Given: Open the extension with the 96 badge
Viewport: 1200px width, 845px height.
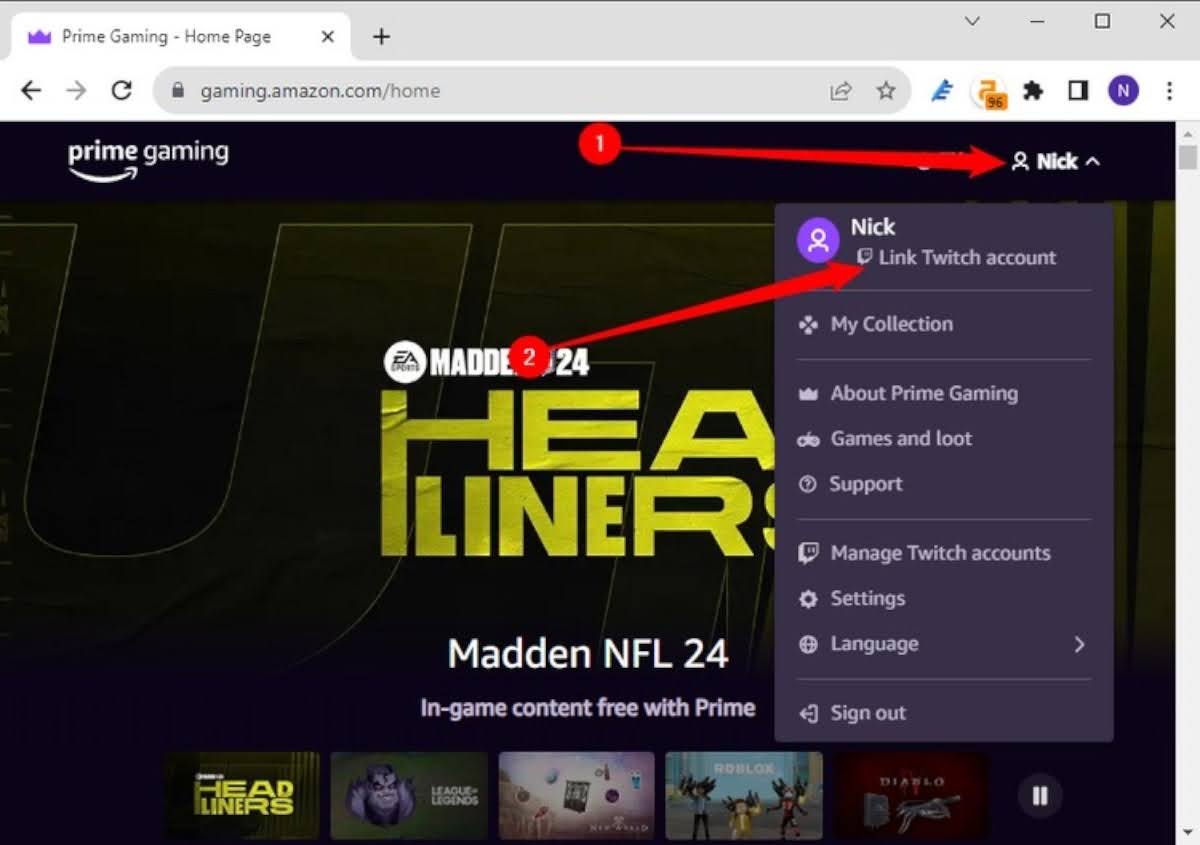Looking at the screenshot, I should 989,92.
